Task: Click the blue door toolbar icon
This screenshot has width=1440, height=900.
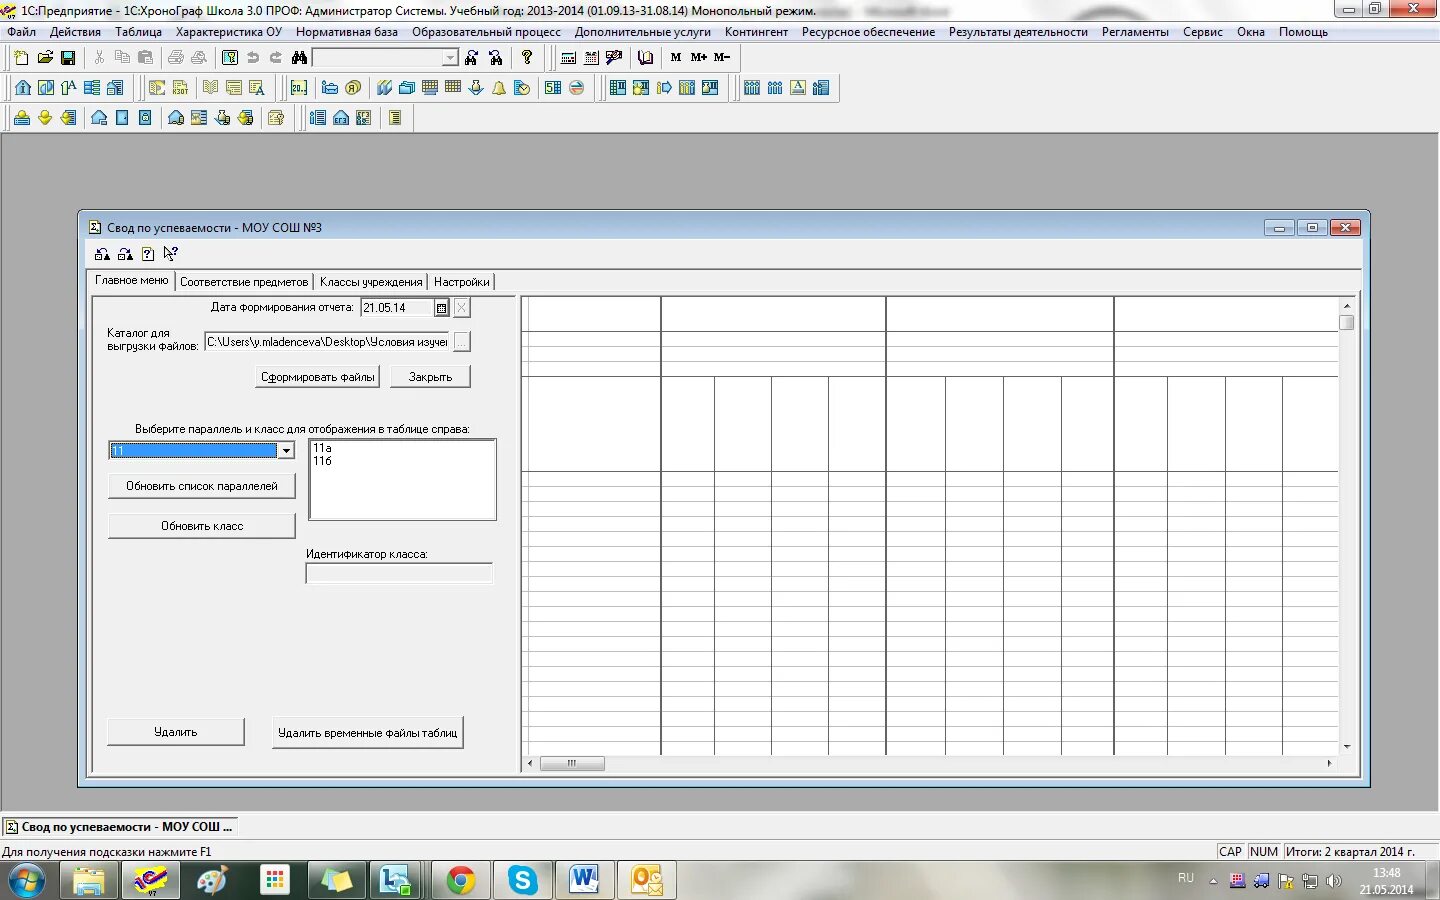Action: (x=122, y=118)
